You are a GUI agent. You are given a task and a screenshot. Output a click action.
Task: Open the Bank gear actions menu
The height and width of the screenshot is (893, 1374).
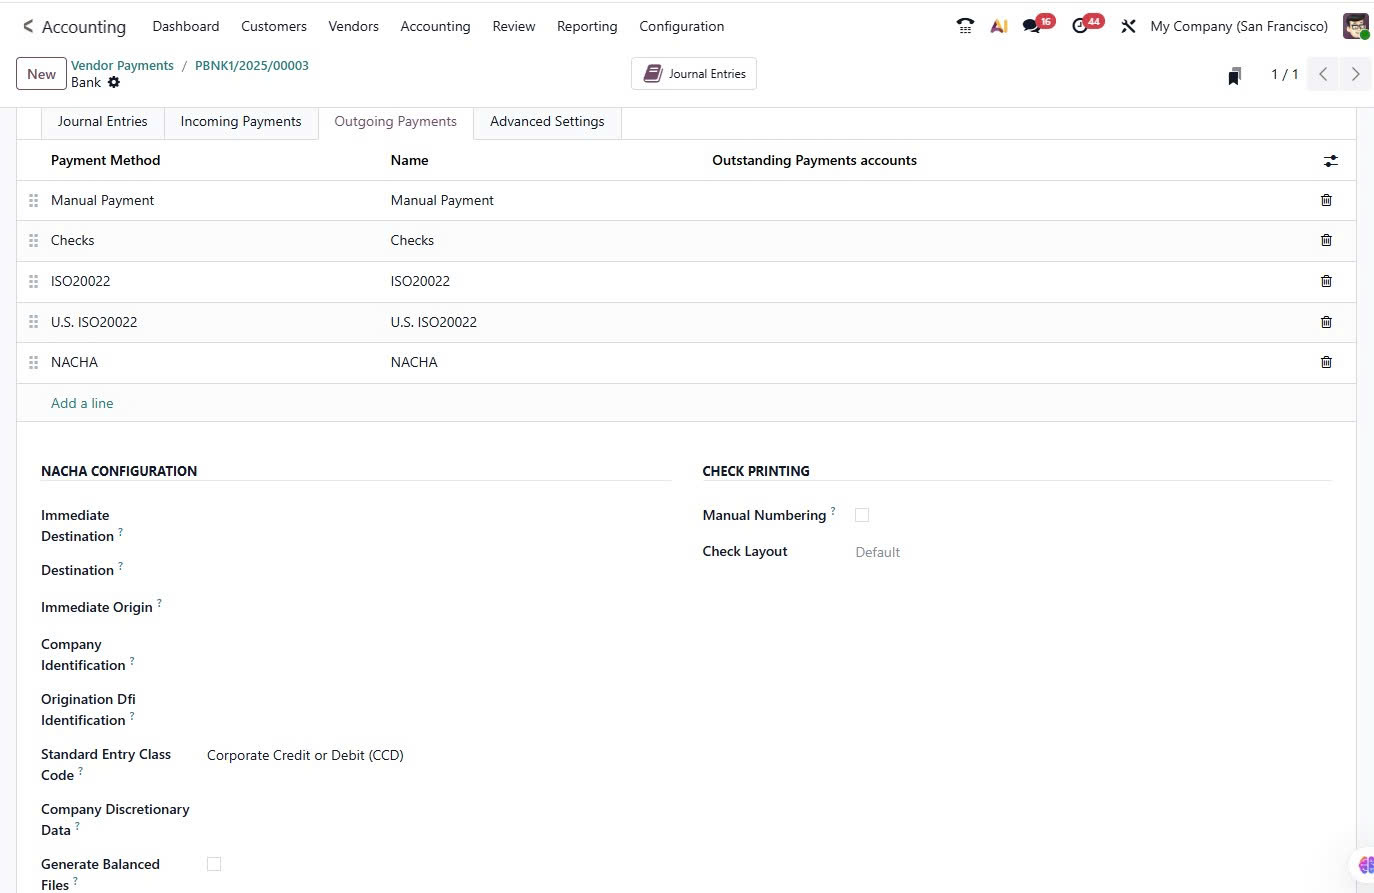pyautogui.click(x=114, y=83)
